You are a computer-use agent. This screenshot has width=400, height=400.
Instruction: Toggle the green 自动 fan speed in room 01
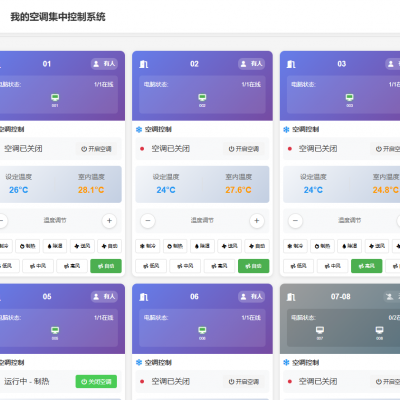pos(106,266)
